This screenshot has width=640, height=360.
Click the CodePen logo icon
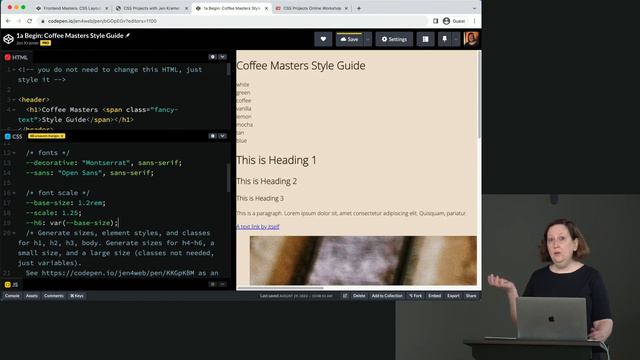click(x=8, y=39)
